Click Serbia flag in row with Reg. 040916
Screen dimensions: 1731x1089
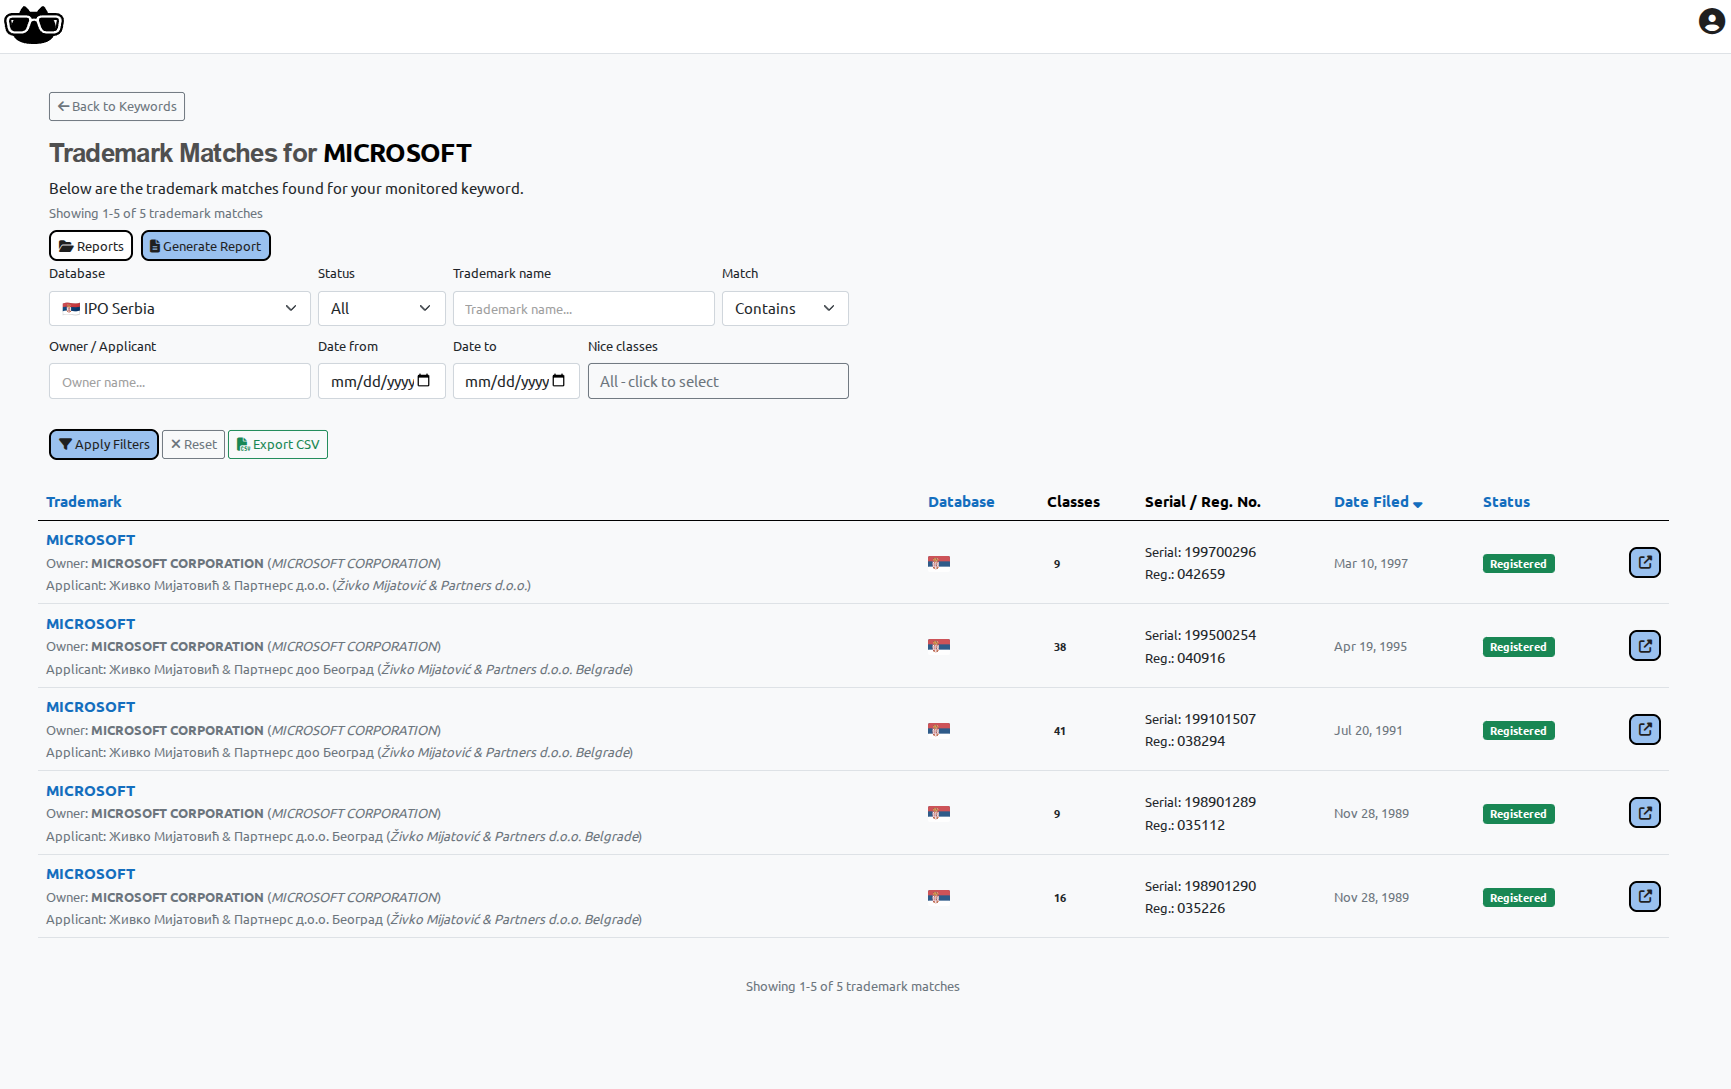[939, 646]
